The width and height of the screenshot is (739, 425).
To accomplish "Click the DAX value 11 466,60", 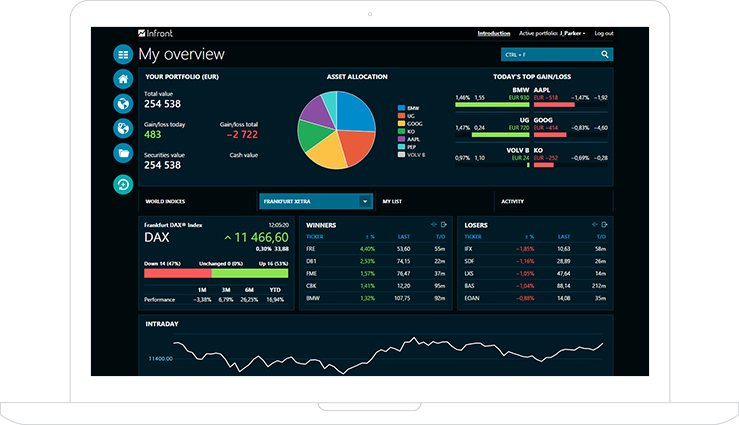I will pos(262,237).
